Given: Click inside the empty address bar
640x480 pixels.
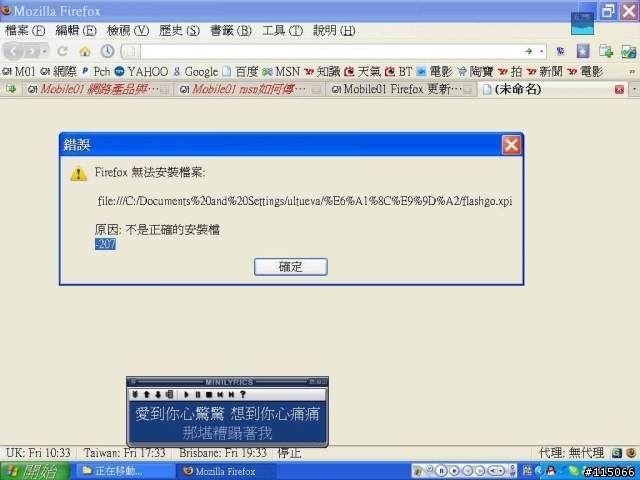Looking at the screenshot, I should [331, 51].
